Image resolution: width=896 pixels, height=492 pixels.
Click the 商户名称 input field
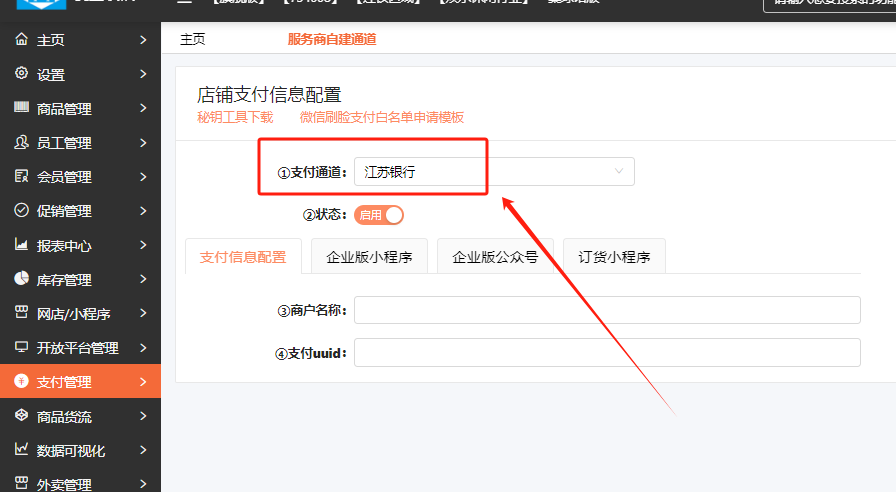click(607, 310)
